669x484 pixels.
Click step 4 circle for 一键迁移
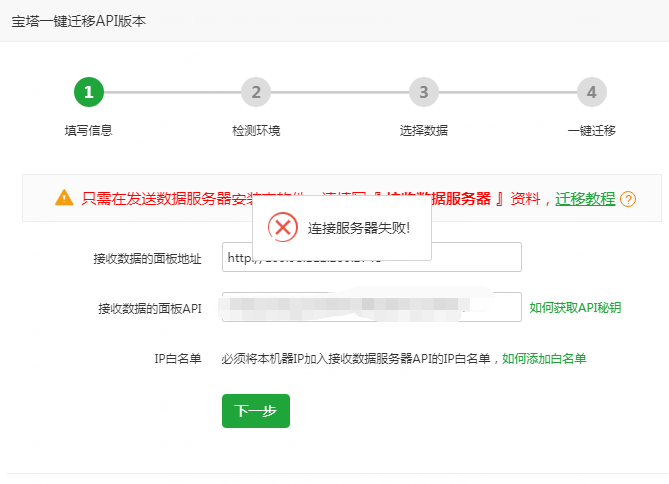(592, 92)
